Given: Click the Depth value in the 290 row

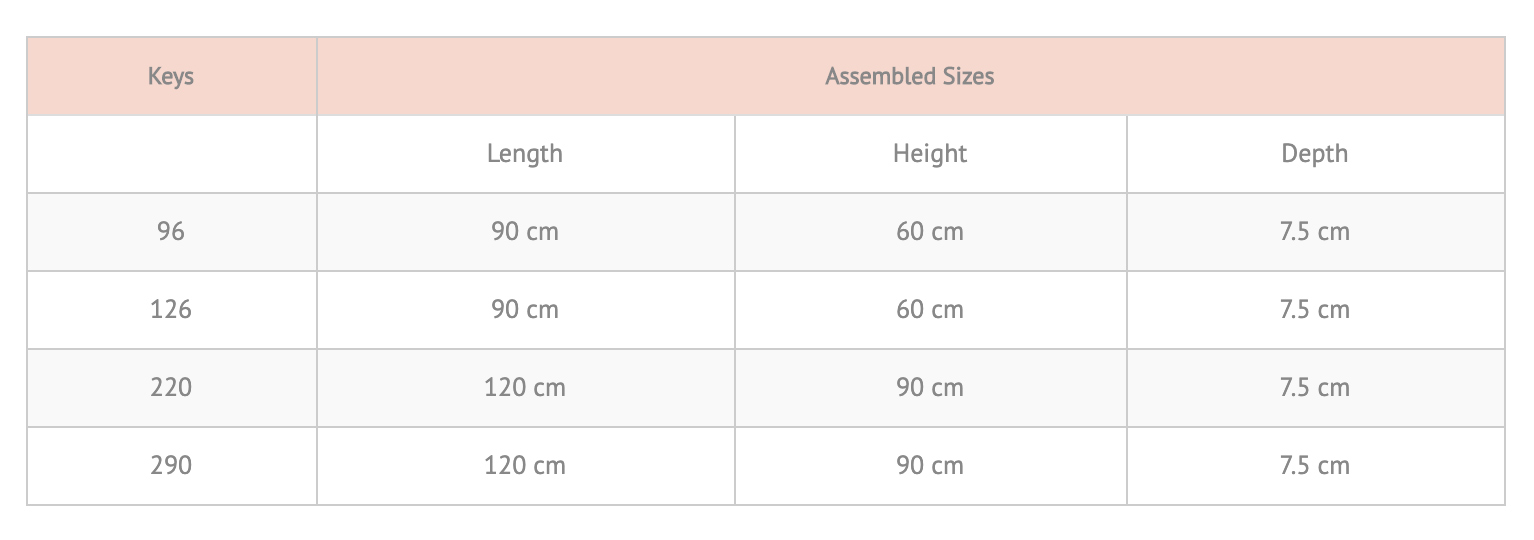Looking at the screenshot, I should click(1314, 465).
